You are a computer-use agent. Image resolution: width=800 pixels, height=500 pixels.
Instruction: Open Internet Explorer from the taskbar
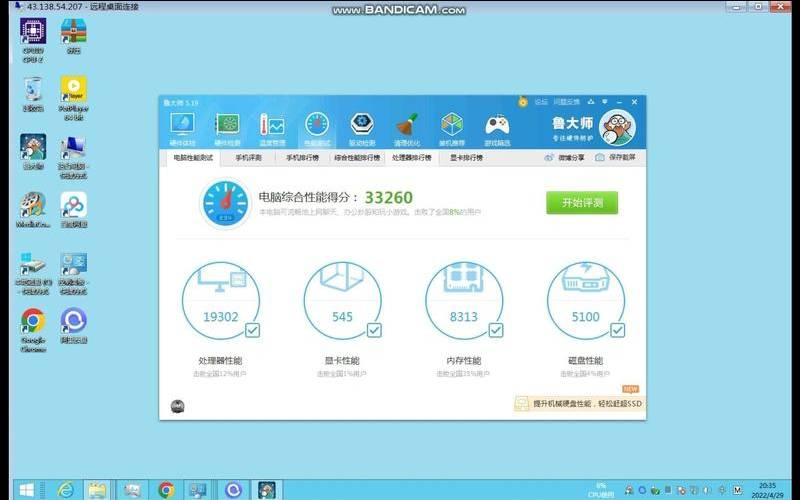click(x=65, y=490)
